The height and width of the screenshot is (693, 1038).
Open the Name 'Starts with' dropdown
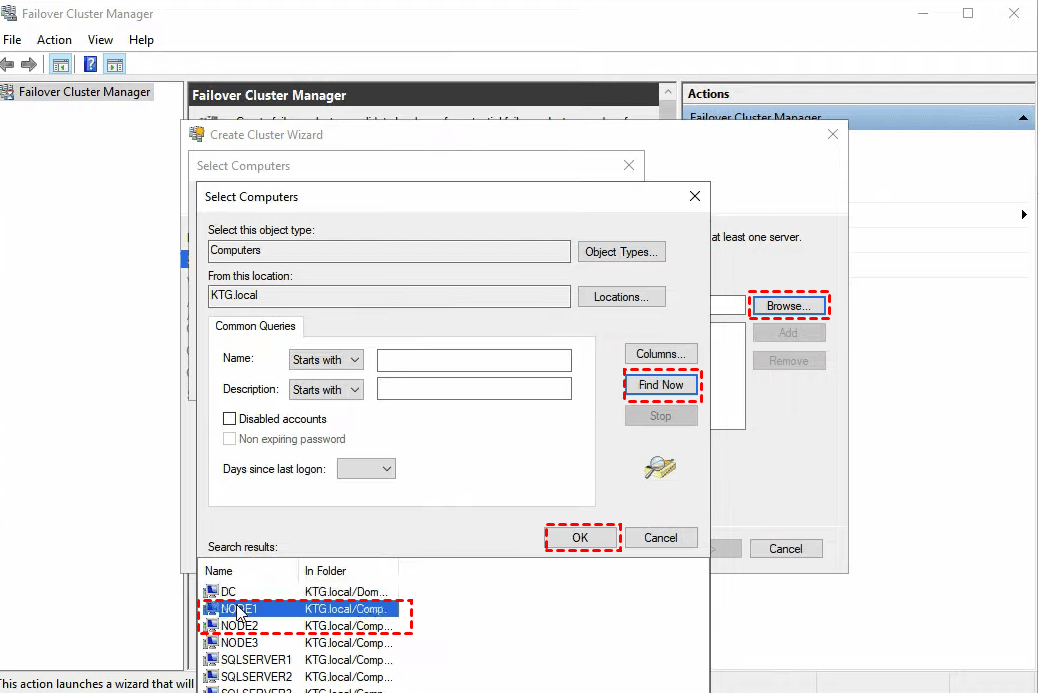(326, 359)
